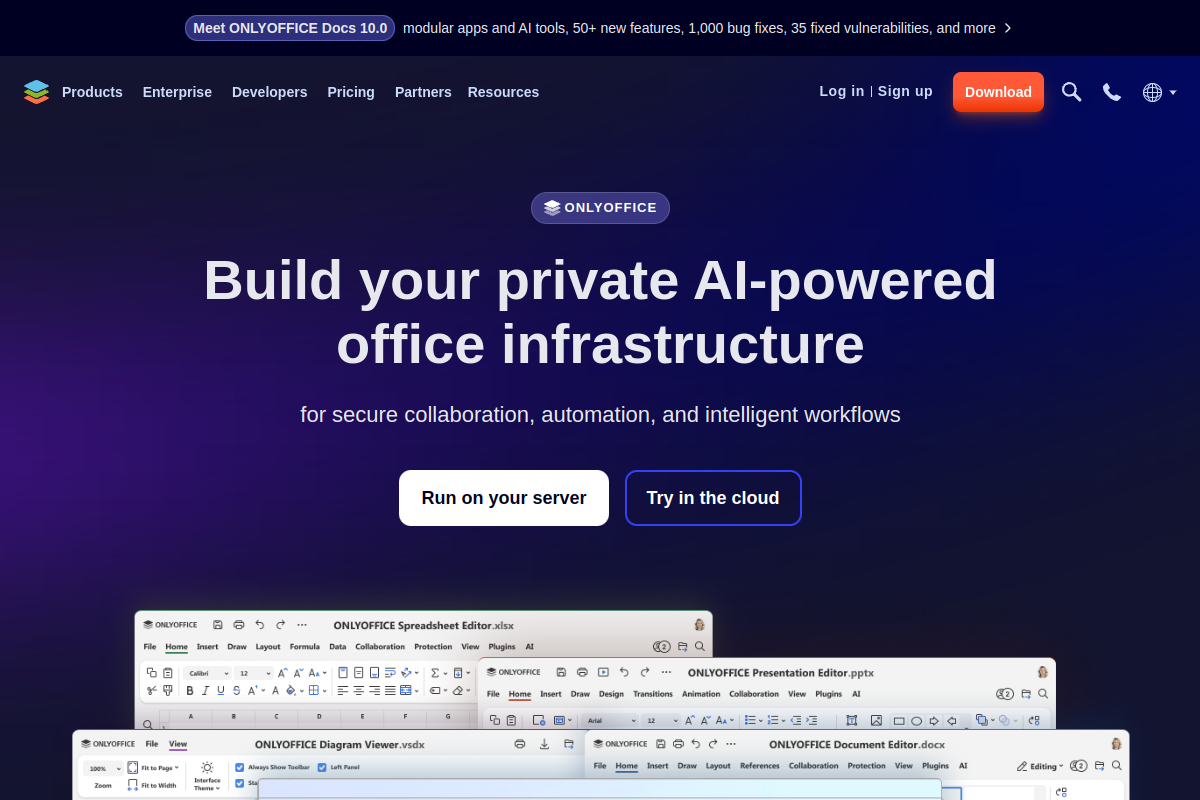Viewport: 1200px width, 800px height.
Task: Open font size 12 dropdown in Spreadsheet Editor
Action: click(254, 673)
